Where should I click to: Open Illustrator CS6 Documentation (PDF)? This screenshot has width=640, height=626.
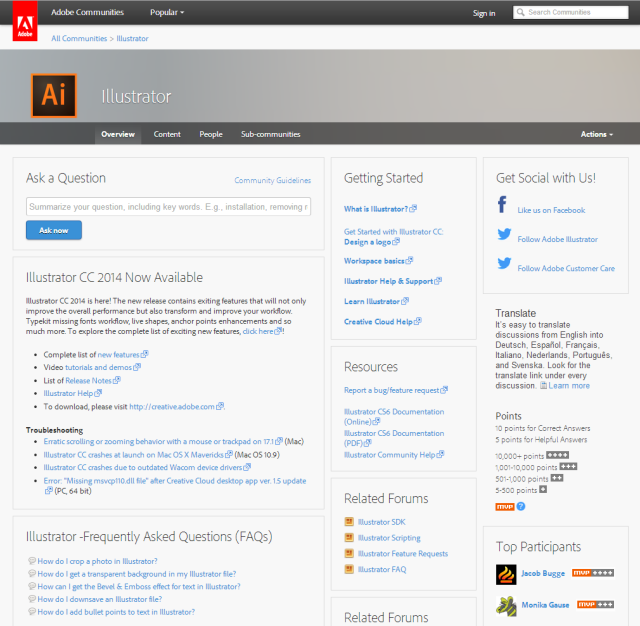coord(394,438)
